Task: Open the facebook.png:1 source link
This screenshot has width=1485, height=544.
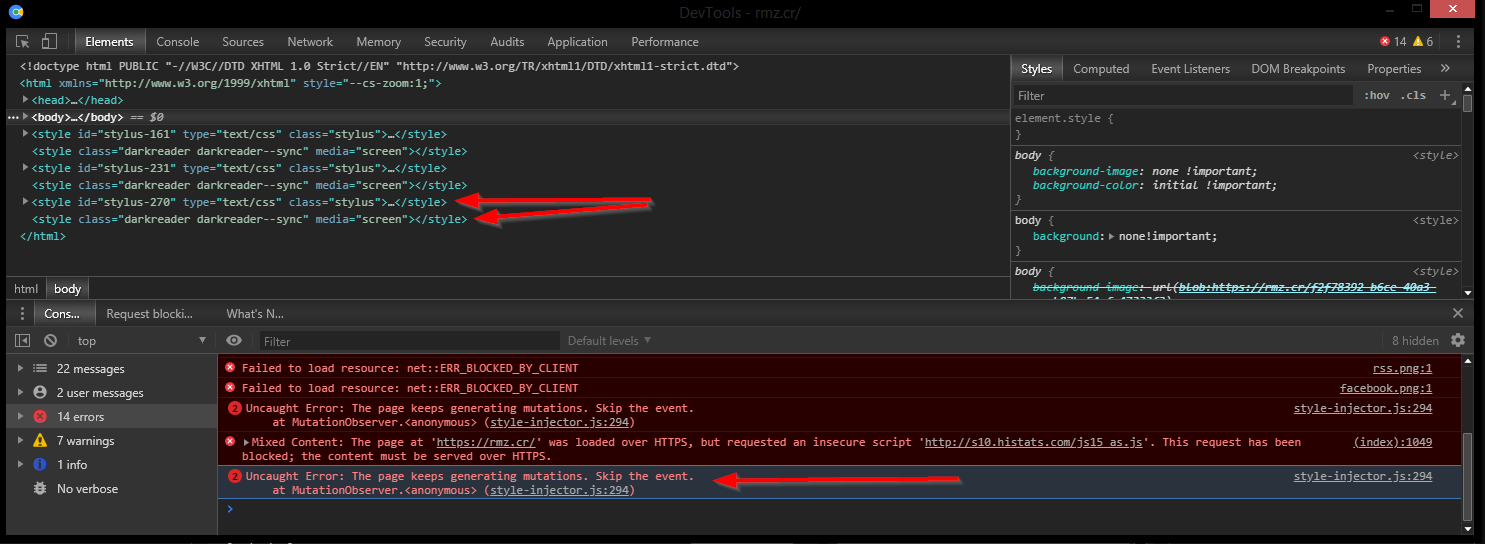Action: coord(1386,388)
